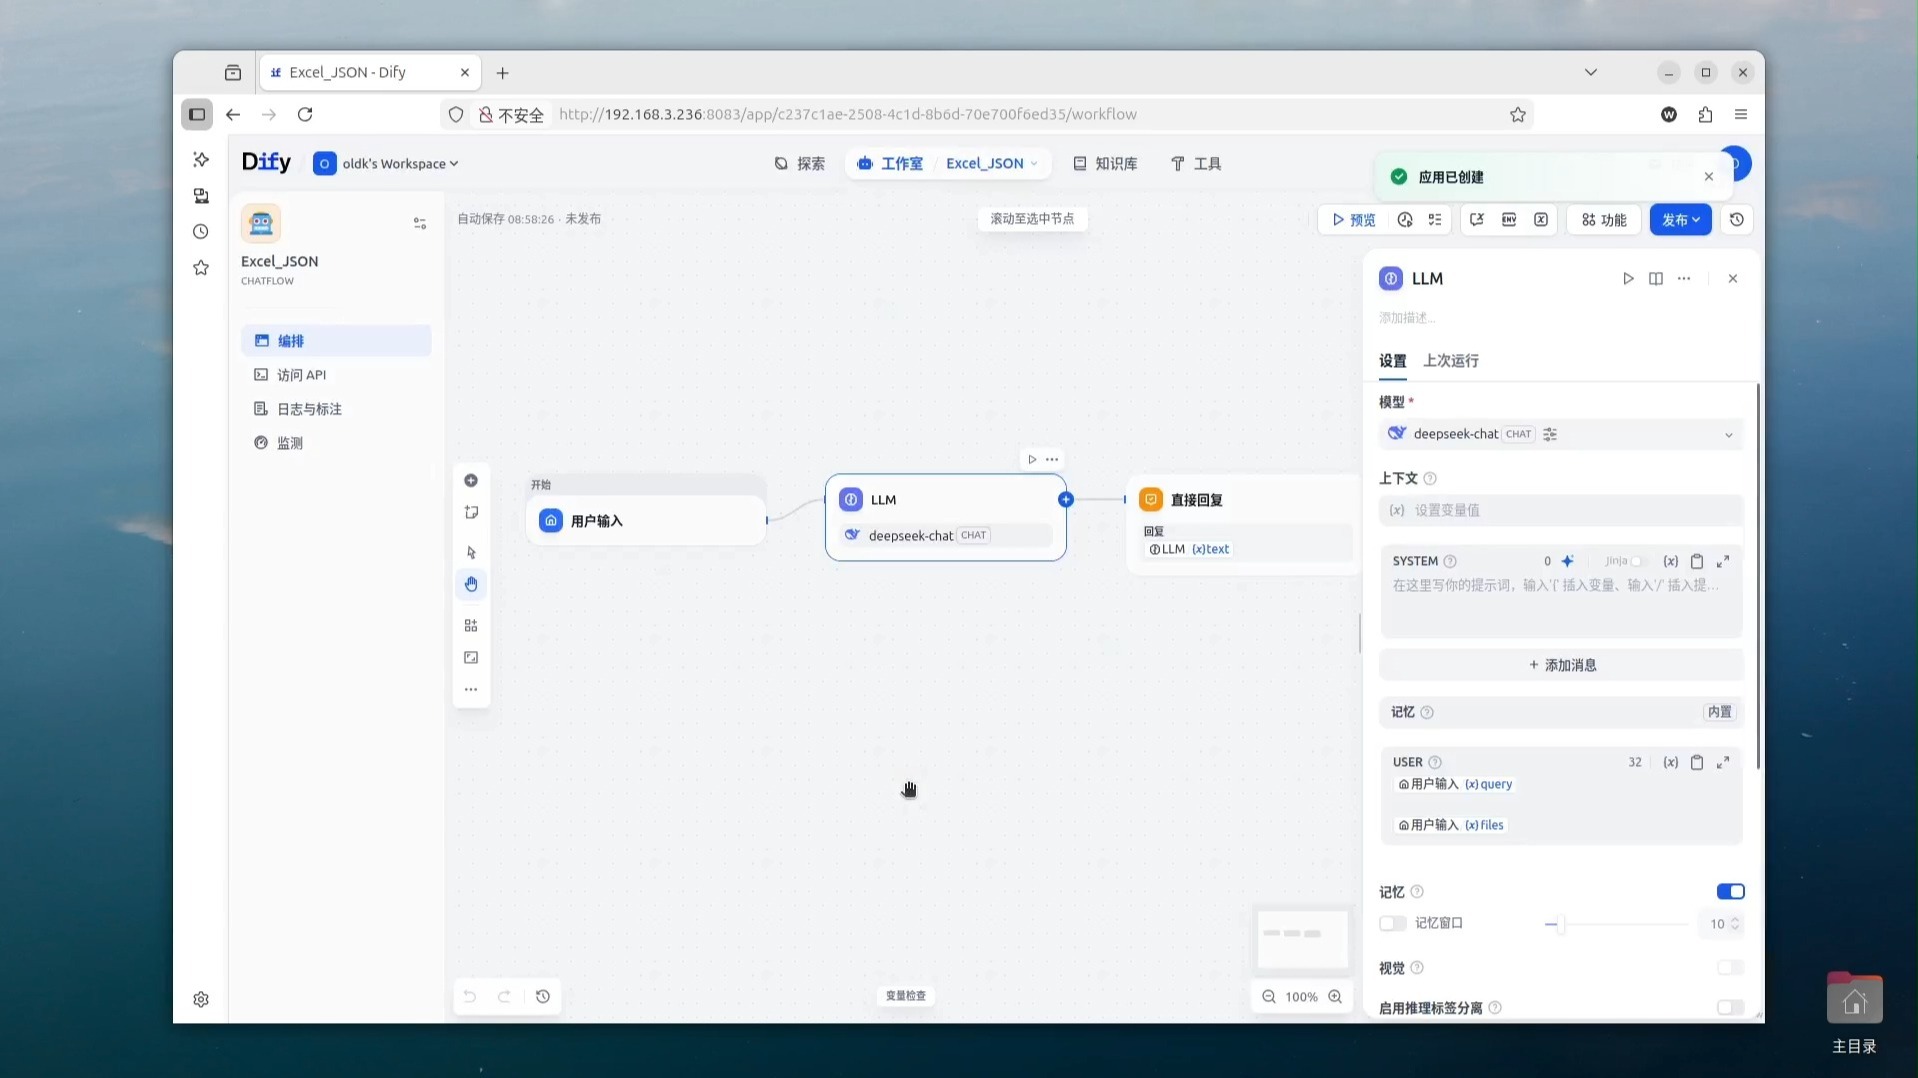The image size is (1918, 1078).
Task: Open the canvas toolbar more options ellipsis
Action: point(471,690)
